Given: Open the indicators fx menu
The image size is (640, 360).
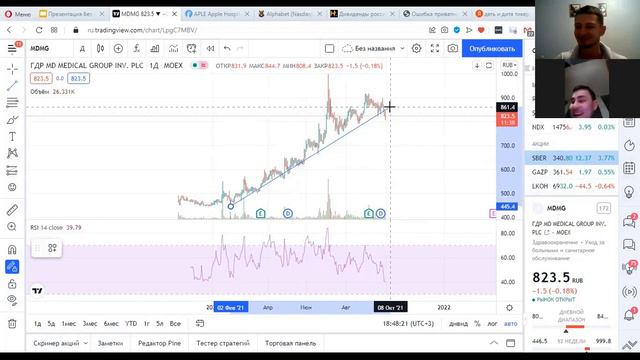Looking at the screenshot, I should 137,49.
